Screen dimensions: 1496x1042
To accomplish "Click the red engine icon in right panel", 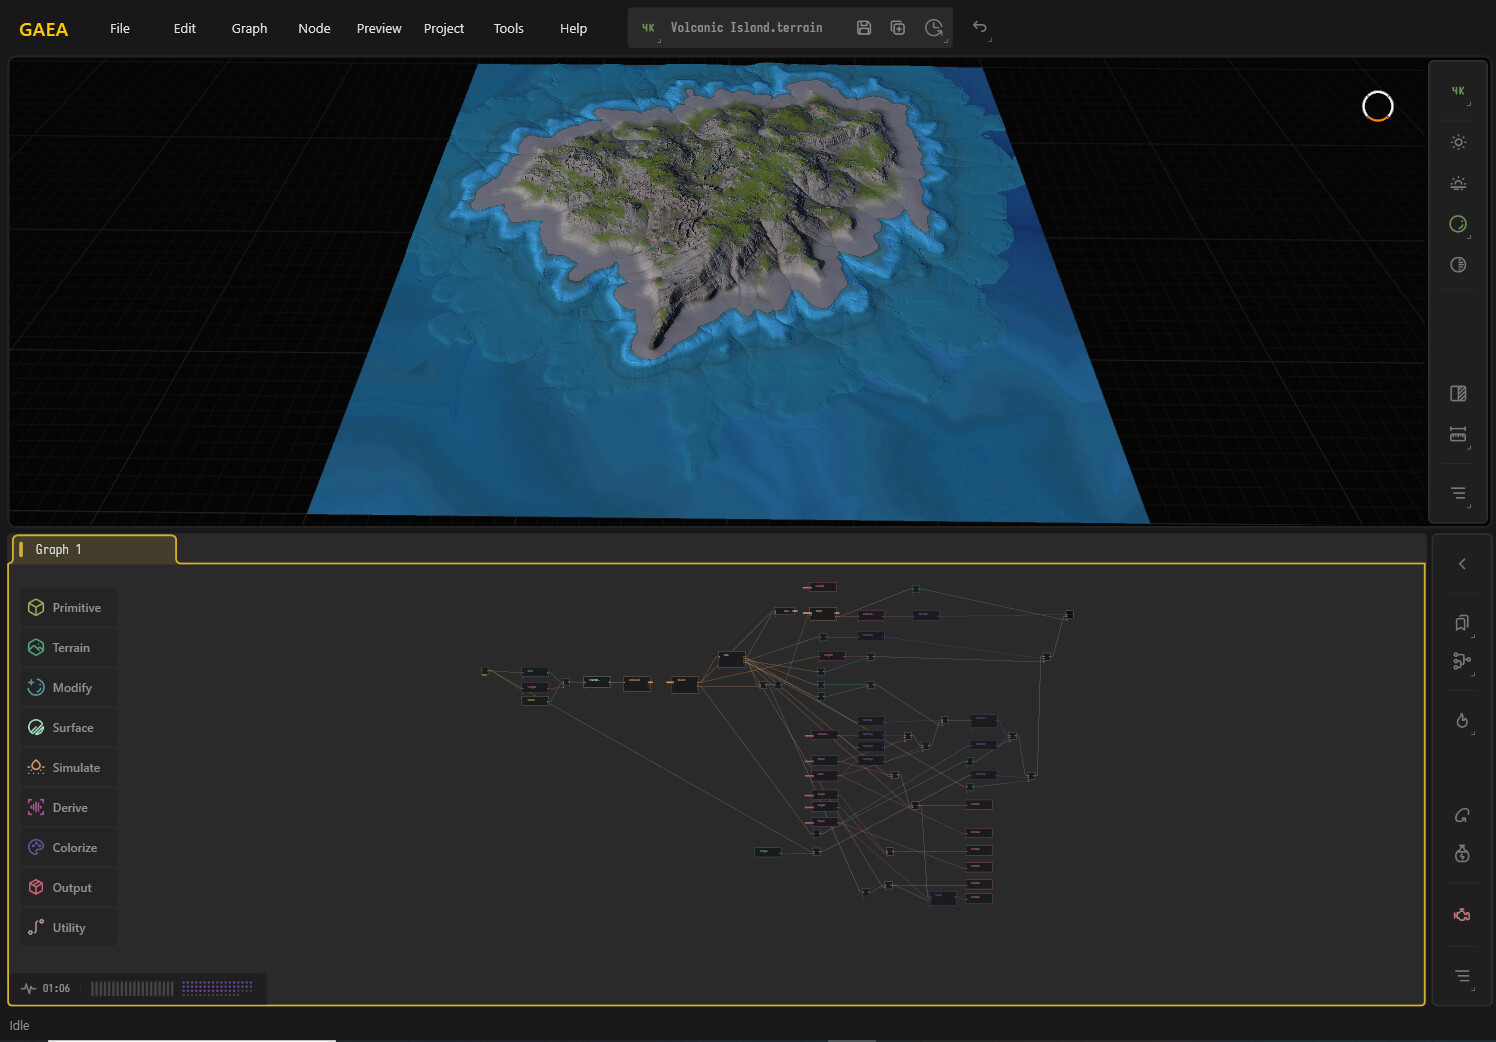I will pos(1461,913).
